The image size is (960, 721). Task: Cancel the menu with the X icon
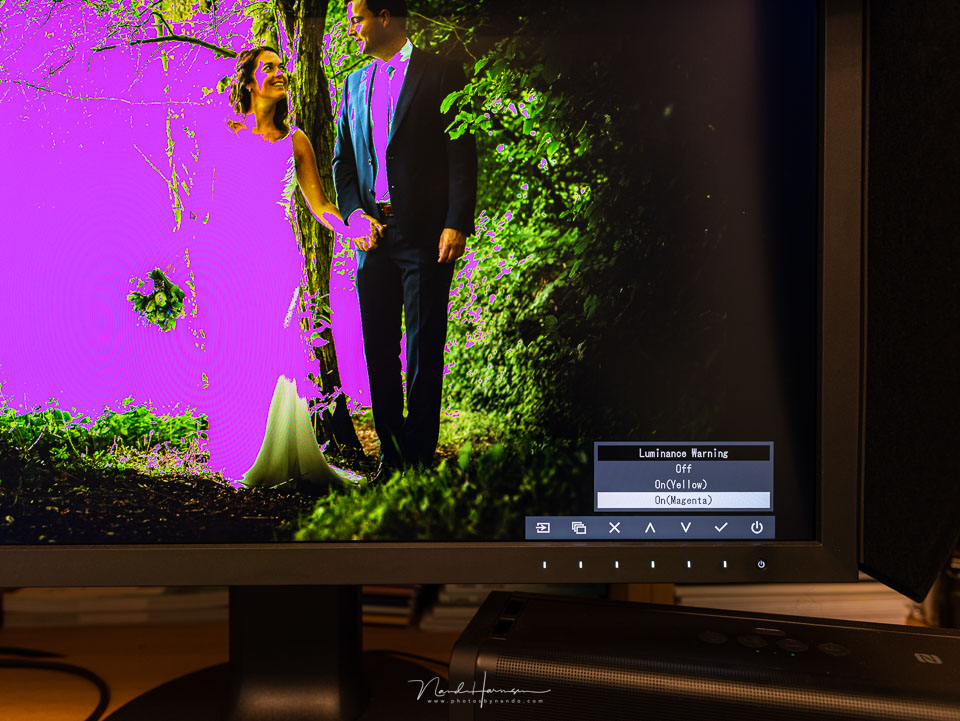pos(615,528)
